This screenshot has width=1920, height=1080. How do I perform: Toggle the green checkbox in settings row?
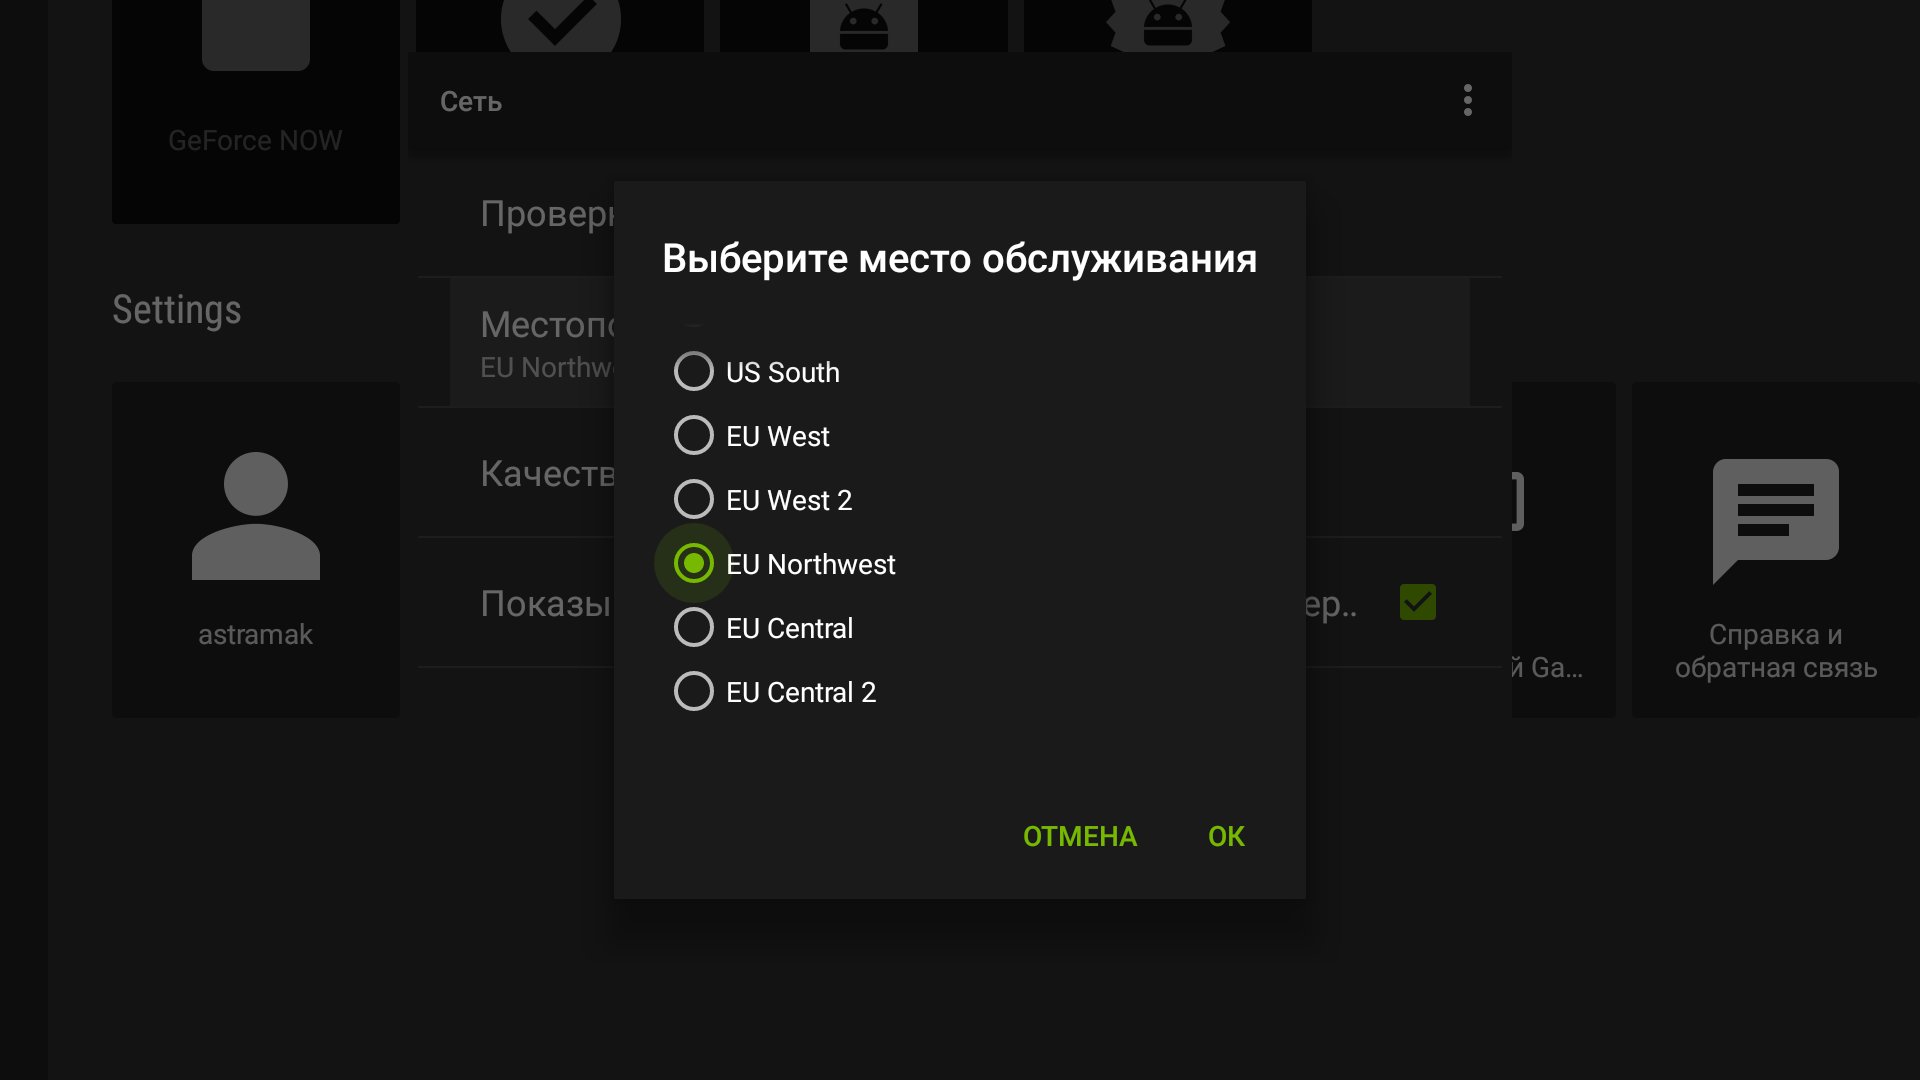pos(1417,602)
